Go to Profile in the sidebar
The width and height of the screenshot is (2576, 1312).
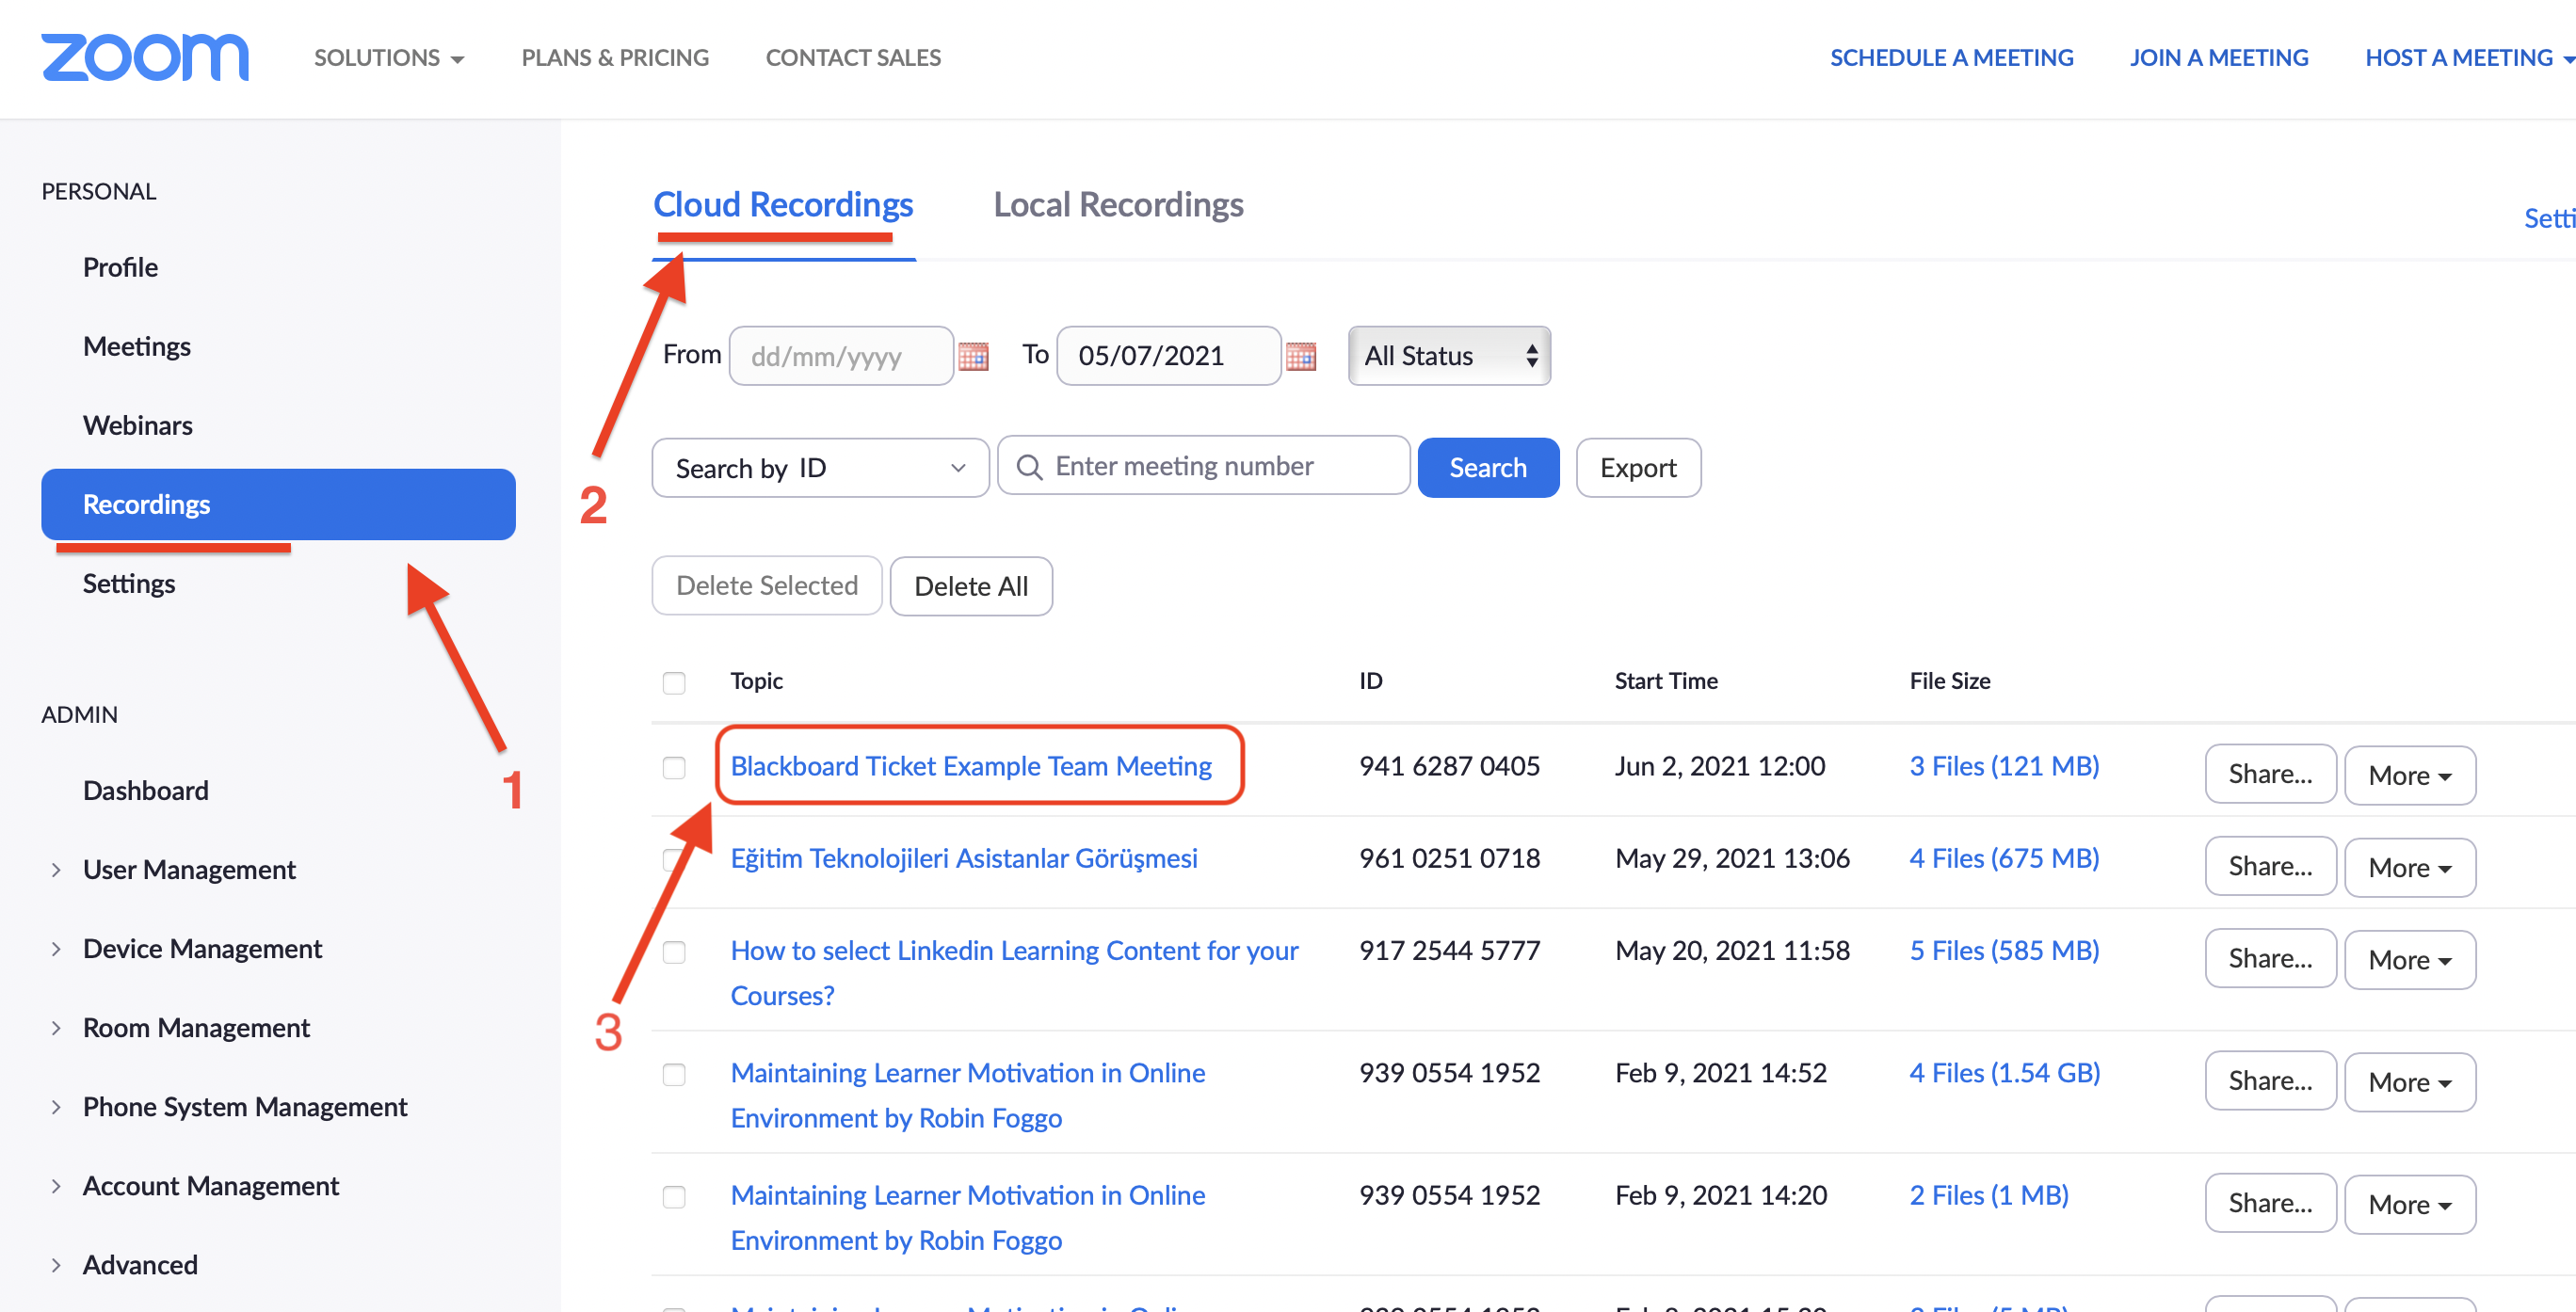(x=120, y=267)
